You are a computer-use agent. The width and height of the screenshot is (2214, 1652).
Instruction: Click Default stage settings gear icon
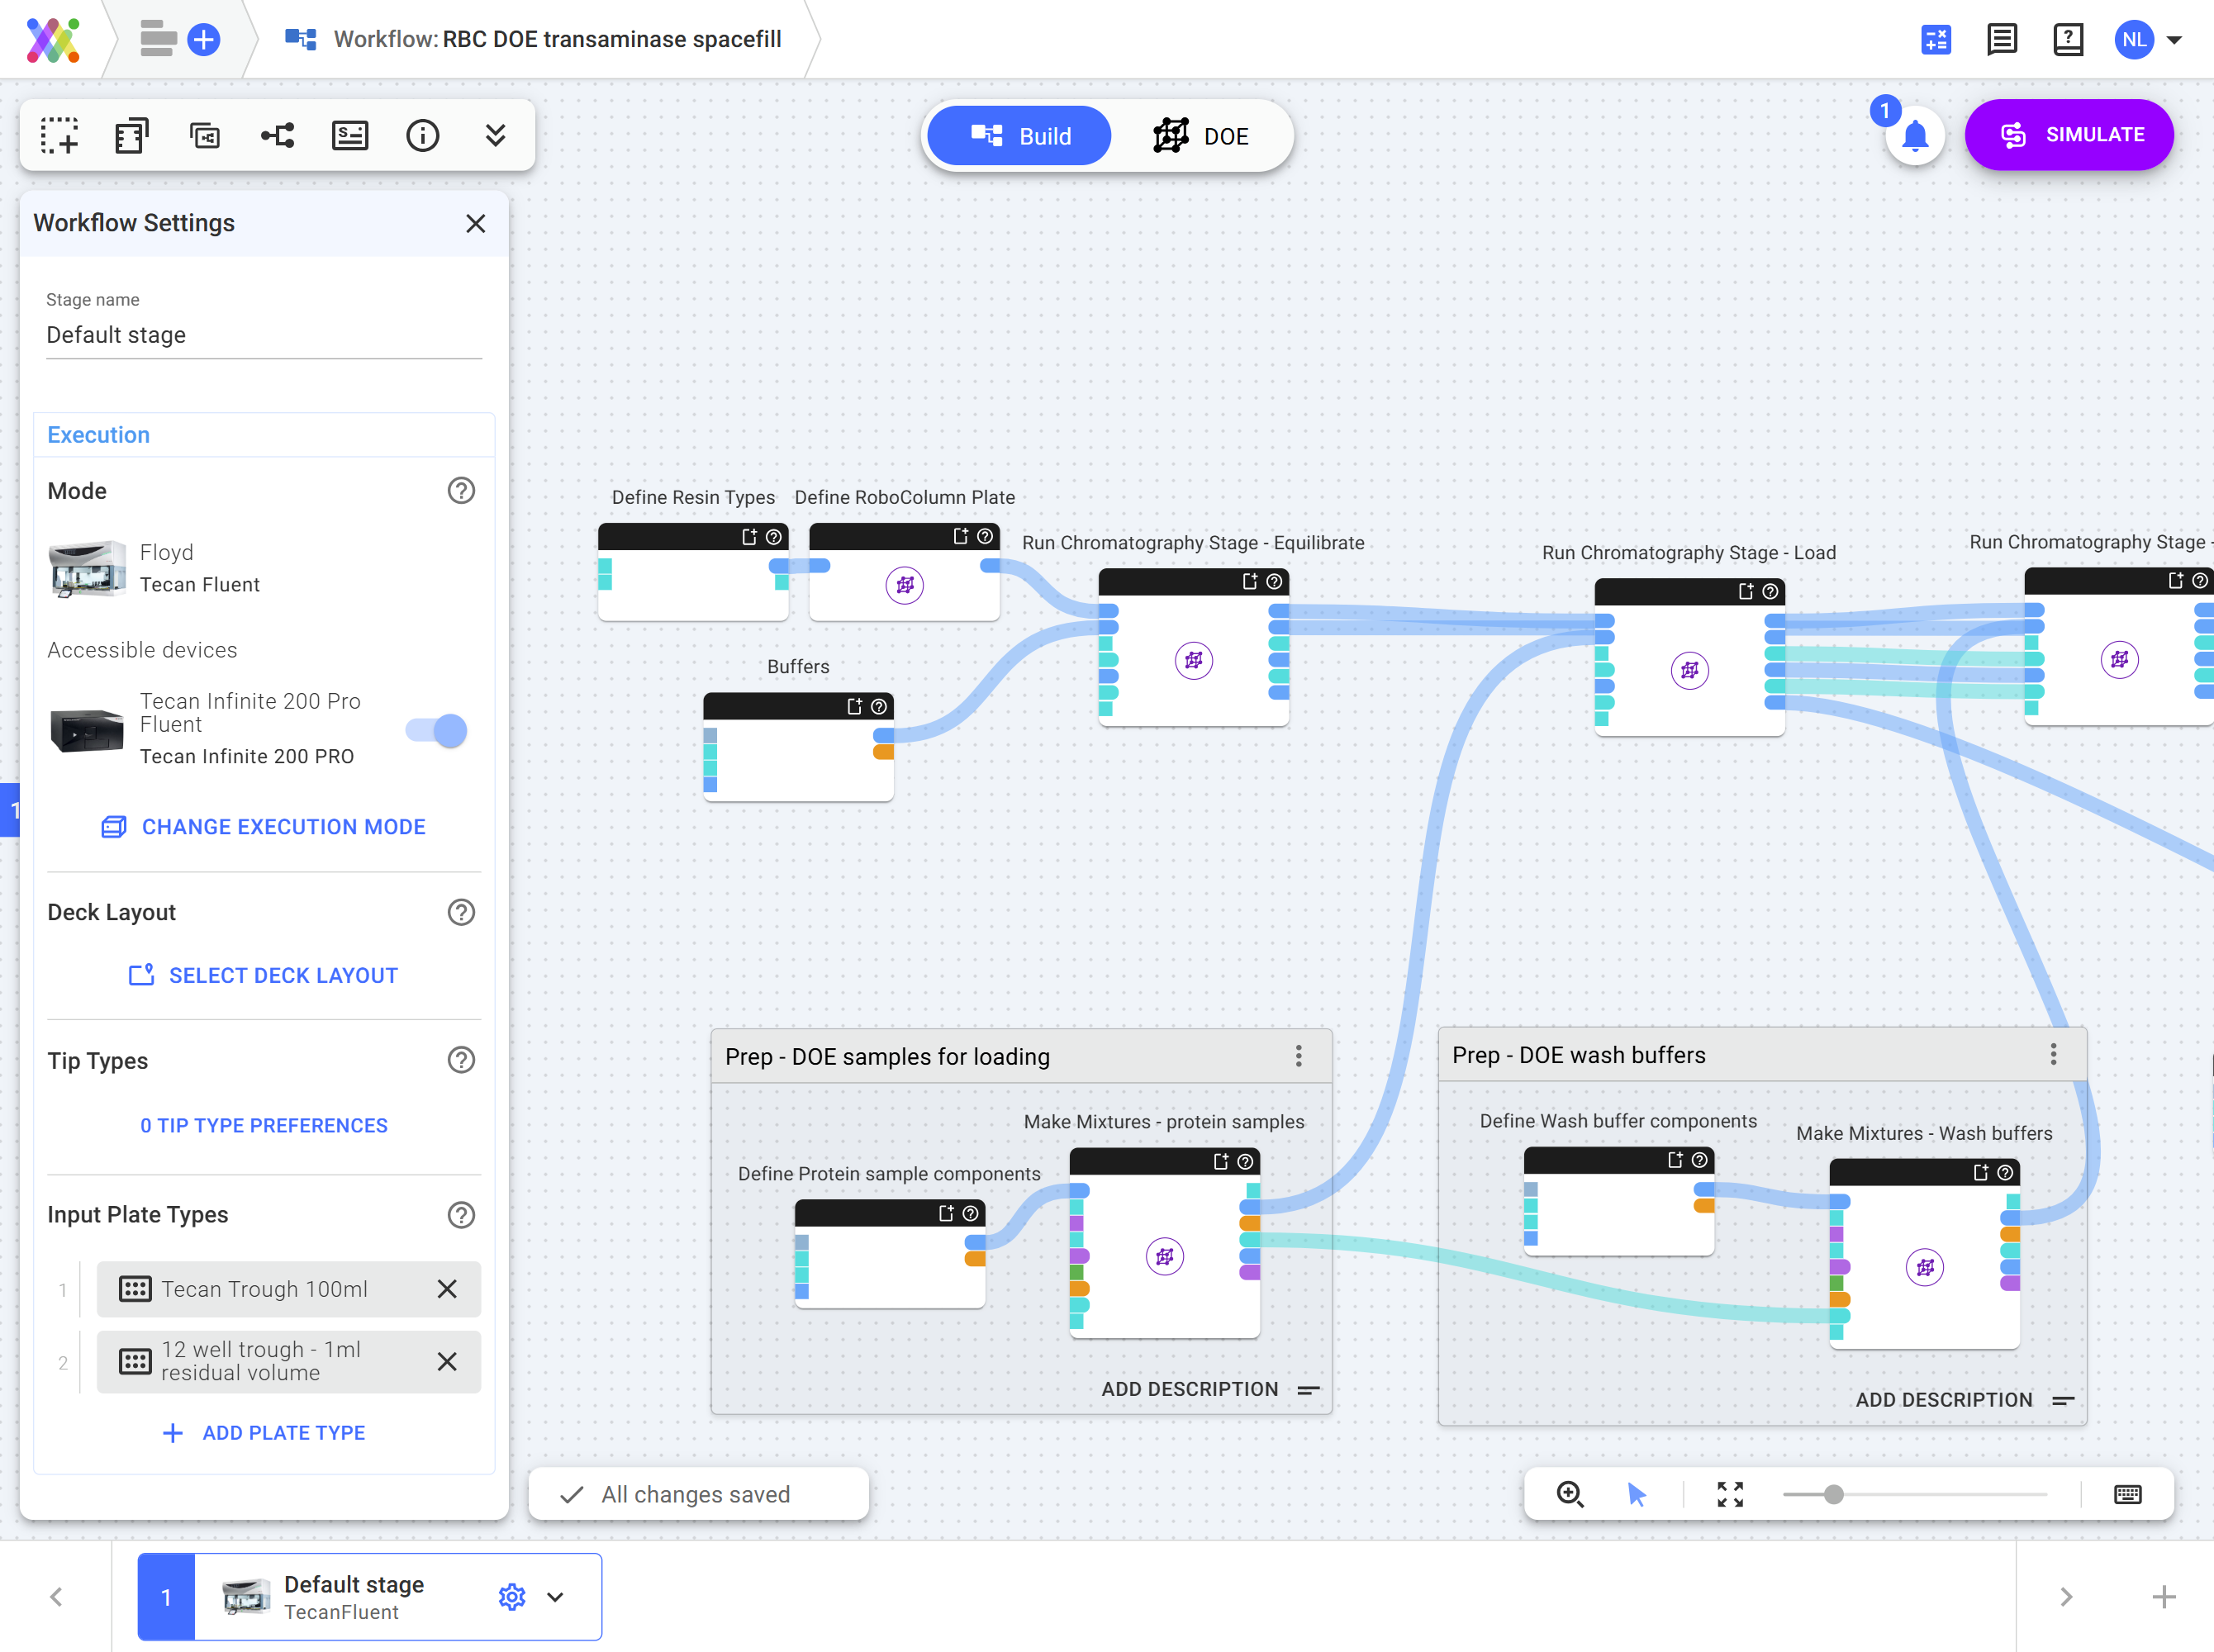click(x=512, y=1597)
